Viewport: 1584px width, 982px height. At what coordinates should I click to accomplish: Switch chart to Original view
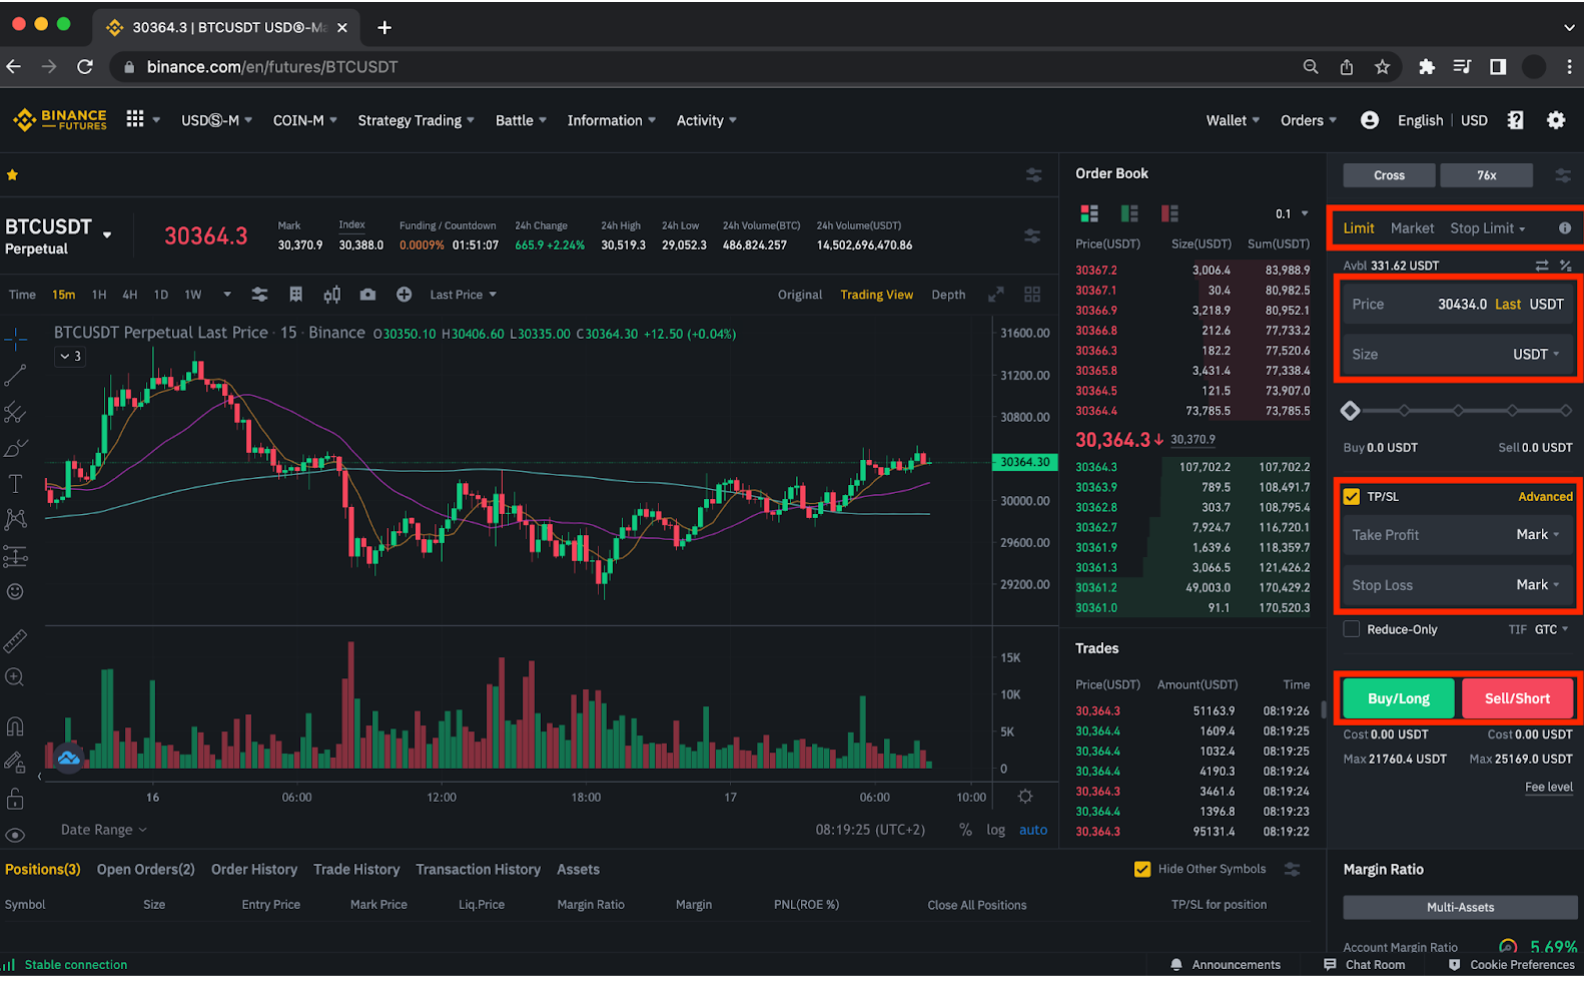[800, 294]
